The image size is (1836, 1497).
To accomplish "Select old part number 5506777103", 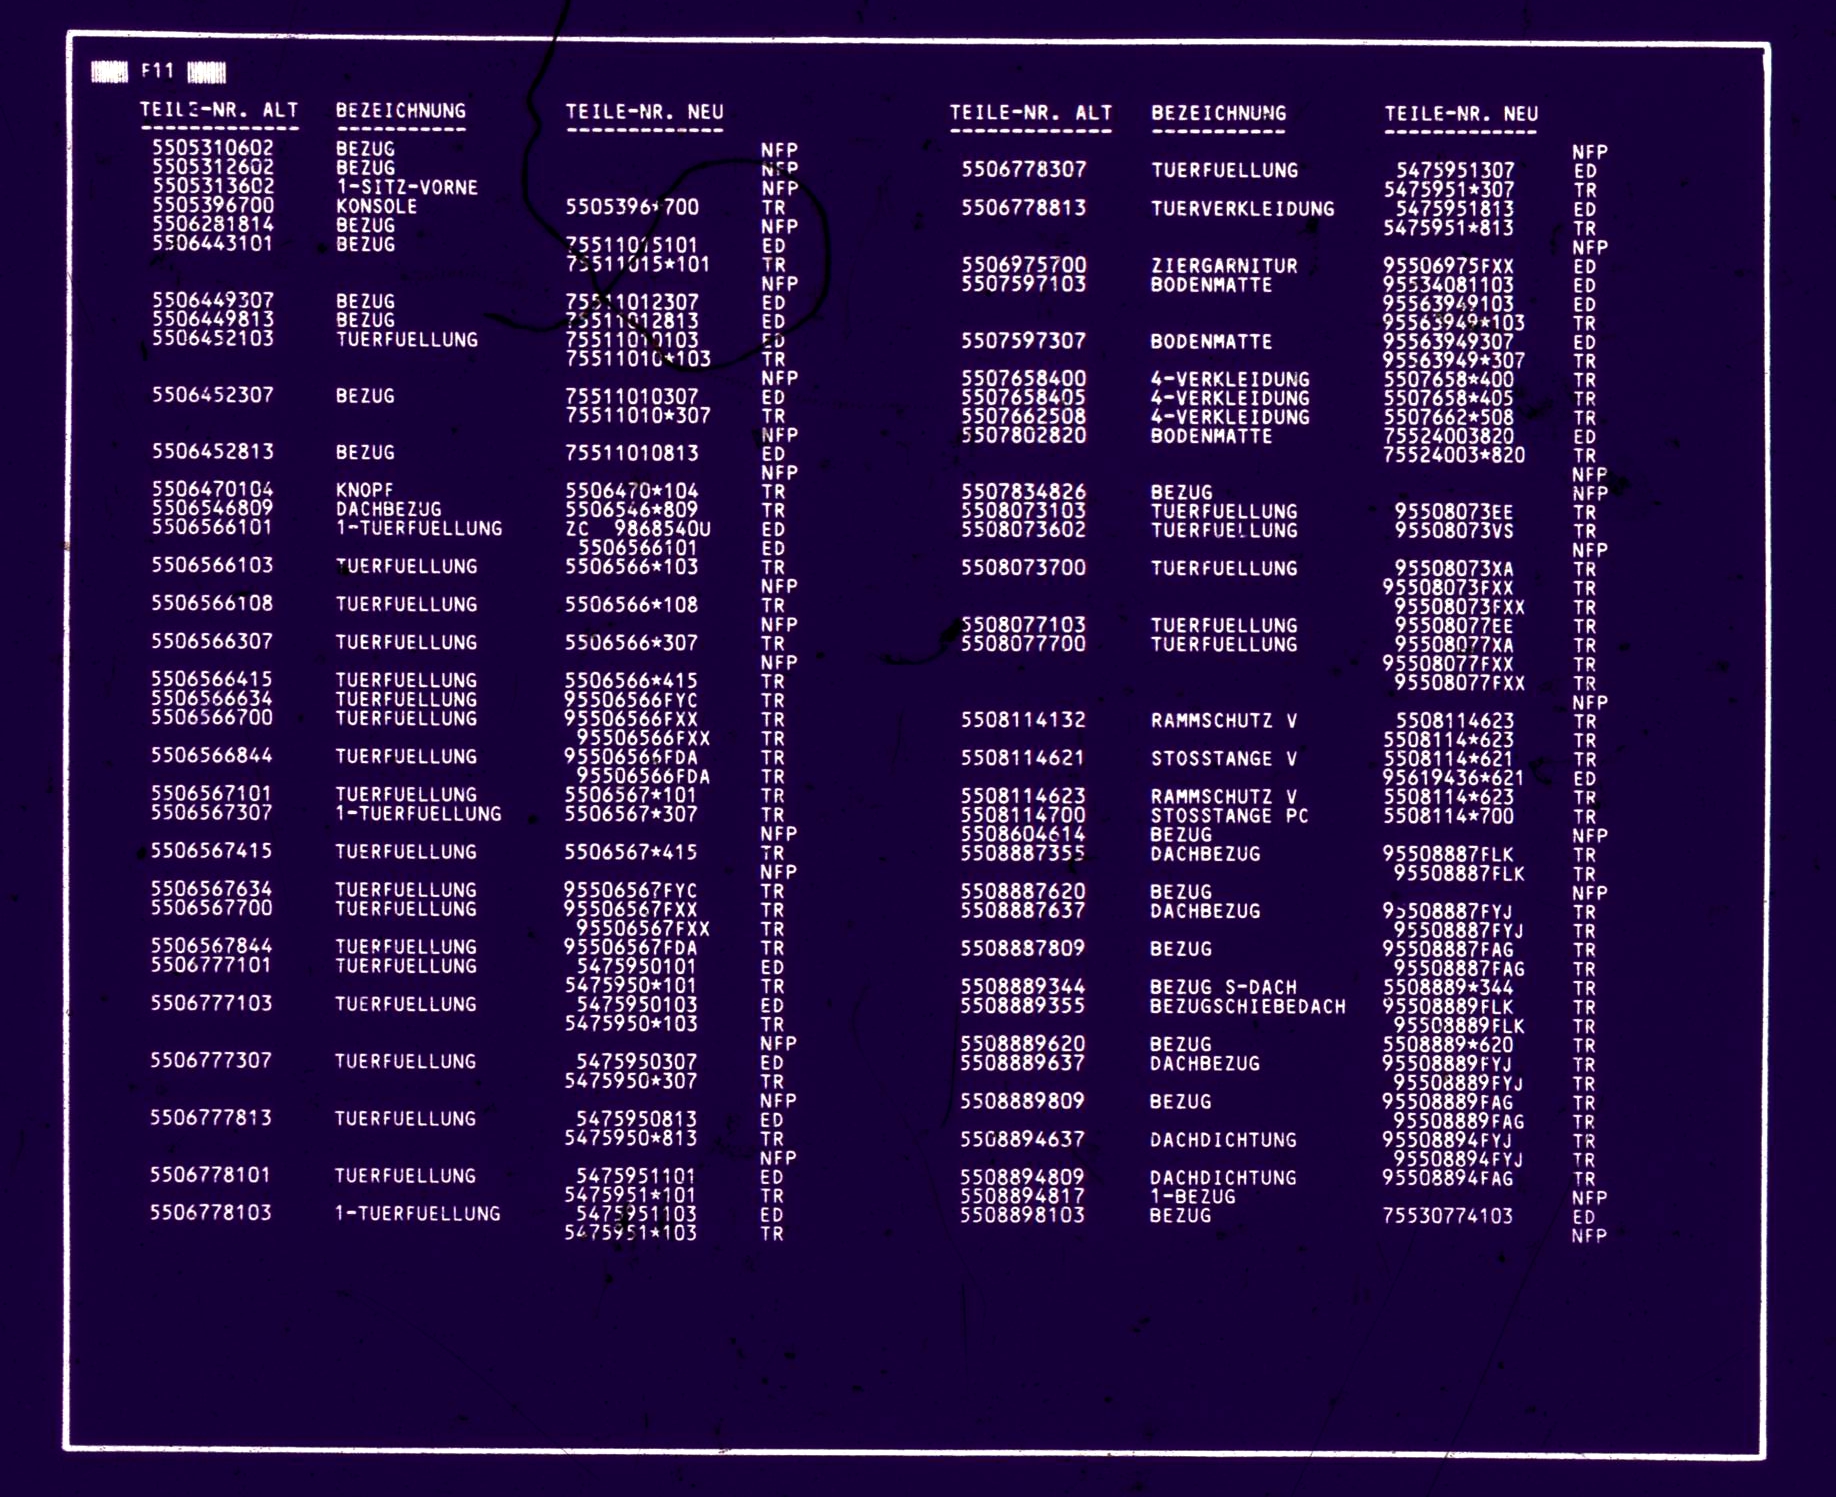I will pyautogui.click(x=212, y=1003).
